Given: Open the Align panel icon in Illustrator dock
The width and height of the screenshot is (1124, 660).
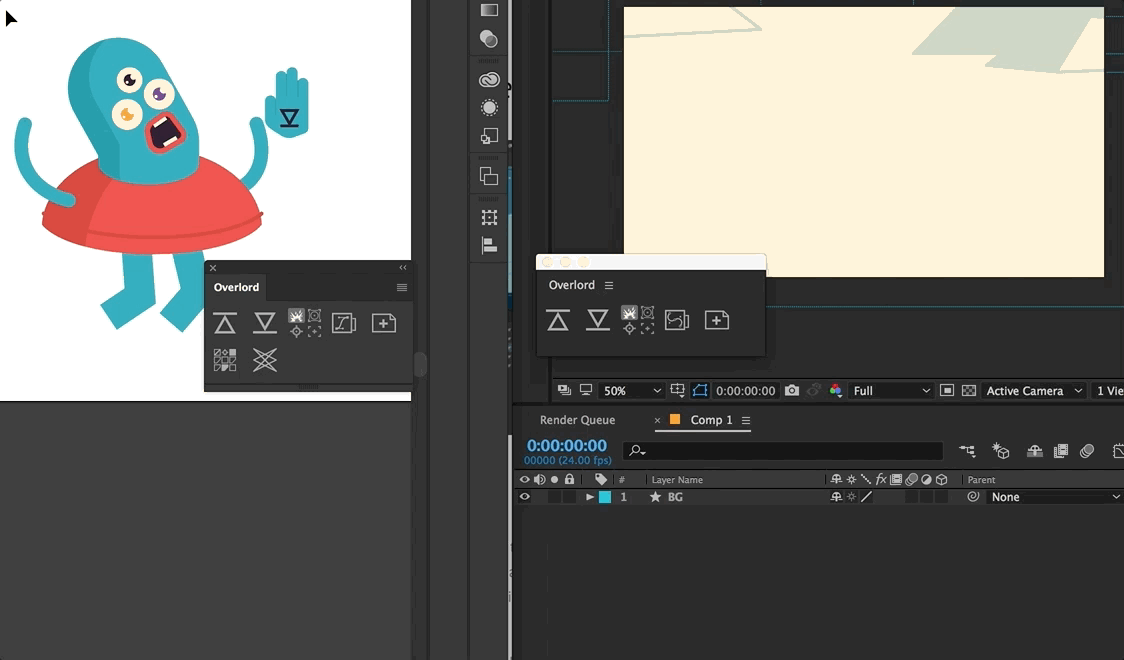Looking at the screenshot, I should pyautogui.click(x=489, y=245).
